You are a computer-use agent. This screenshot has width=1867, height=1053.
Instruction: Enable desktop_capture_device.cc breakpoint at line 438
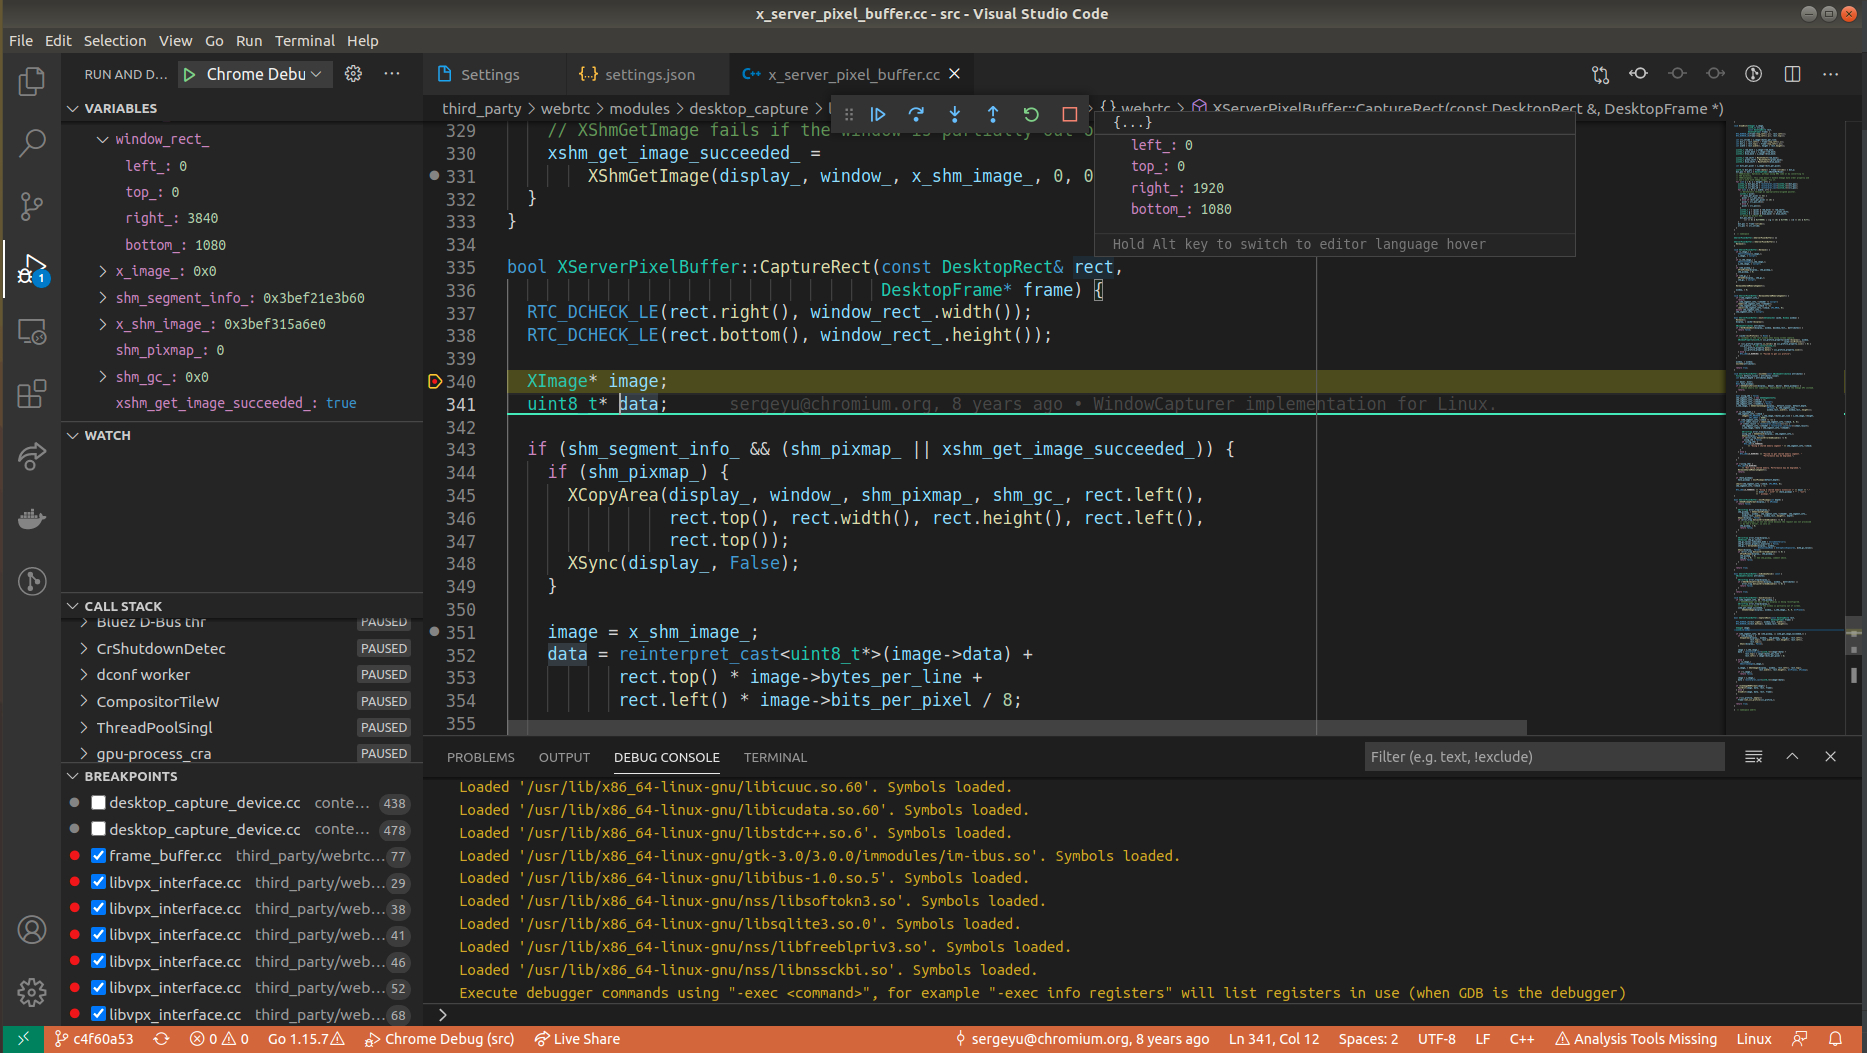point(99,803)
